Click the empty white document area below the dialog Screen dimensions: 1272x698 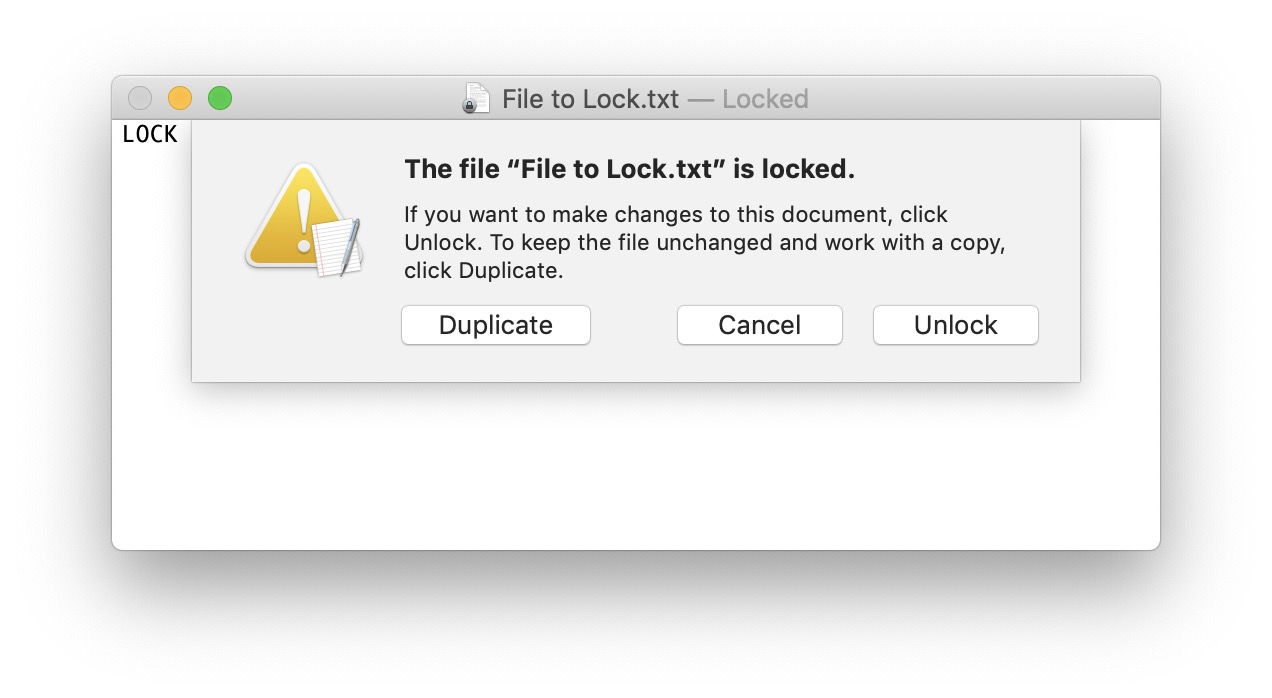[635, 465]
